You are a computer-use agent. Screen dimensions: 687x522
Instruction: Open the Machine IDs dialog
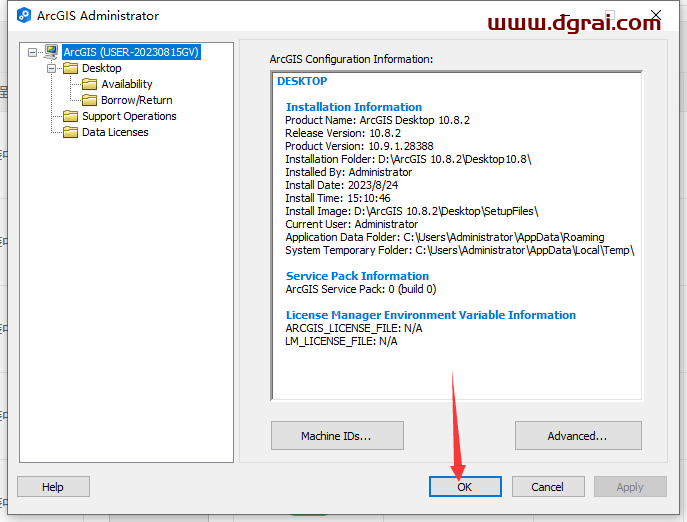click(337, 436)
